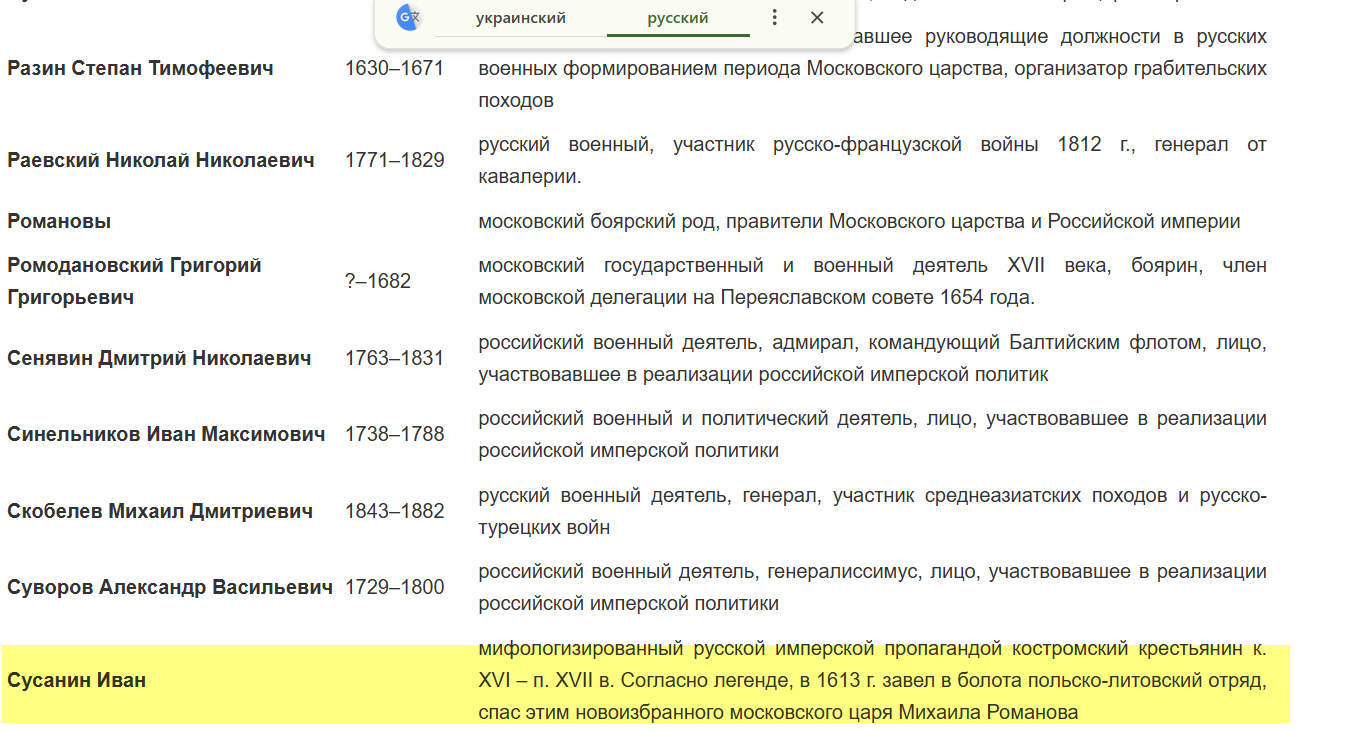The width and height of the screenshot is (1346, 731).
Task: Click the dates ?–1682
Action: coord(378,281)
